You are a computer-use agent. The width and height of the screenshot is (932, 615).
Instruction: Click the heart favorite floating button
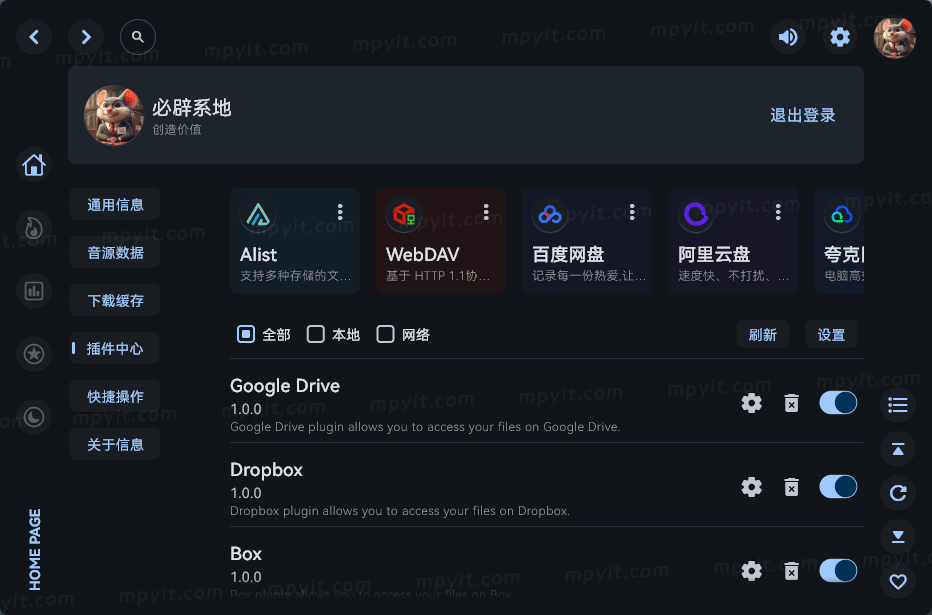[x=898, y=581]
